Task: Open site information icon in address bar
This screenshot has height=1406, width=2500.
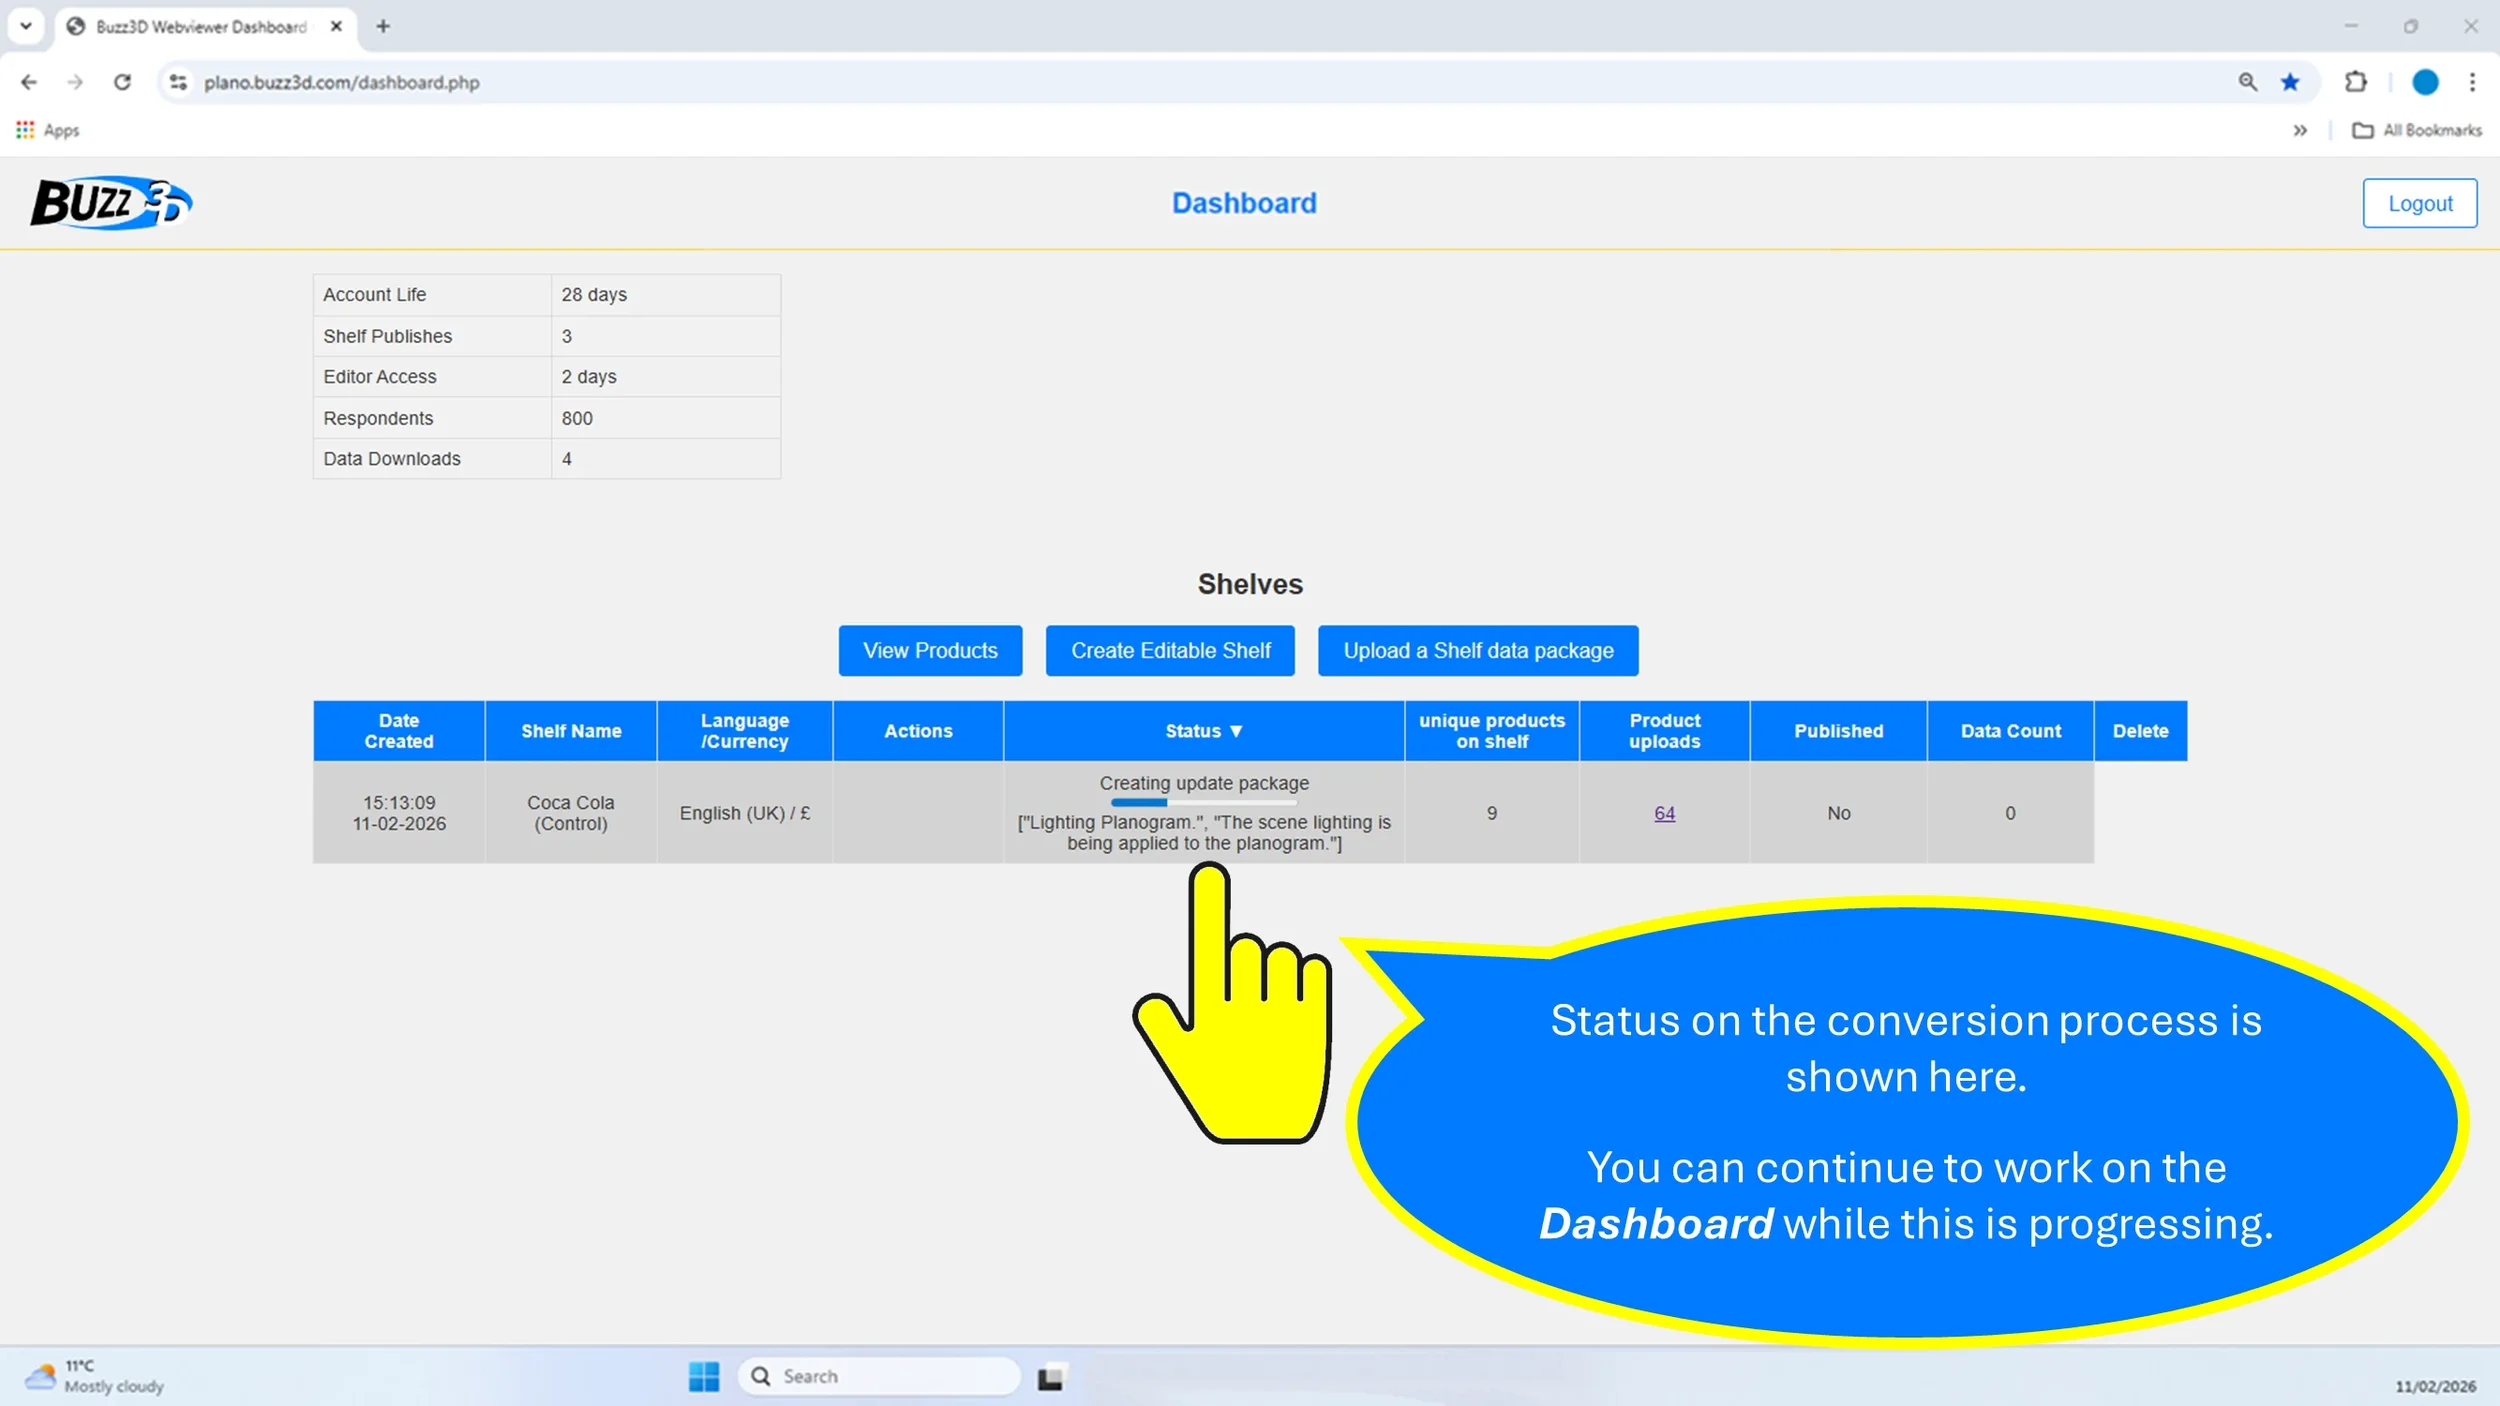Action: (178, 82)
